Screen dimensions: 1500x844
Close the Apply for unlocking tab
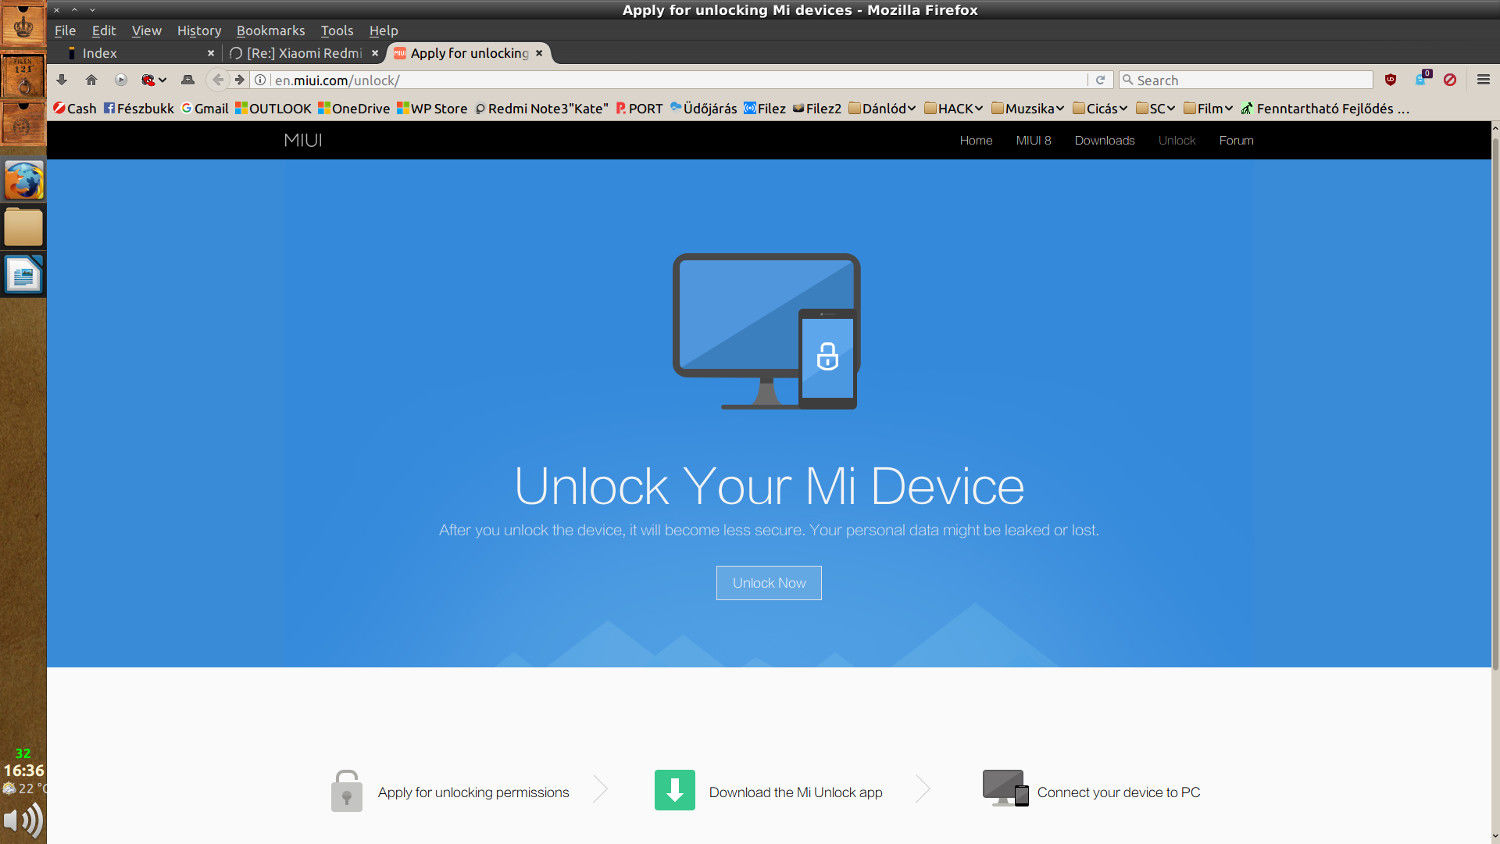click(x=539, y=53)
